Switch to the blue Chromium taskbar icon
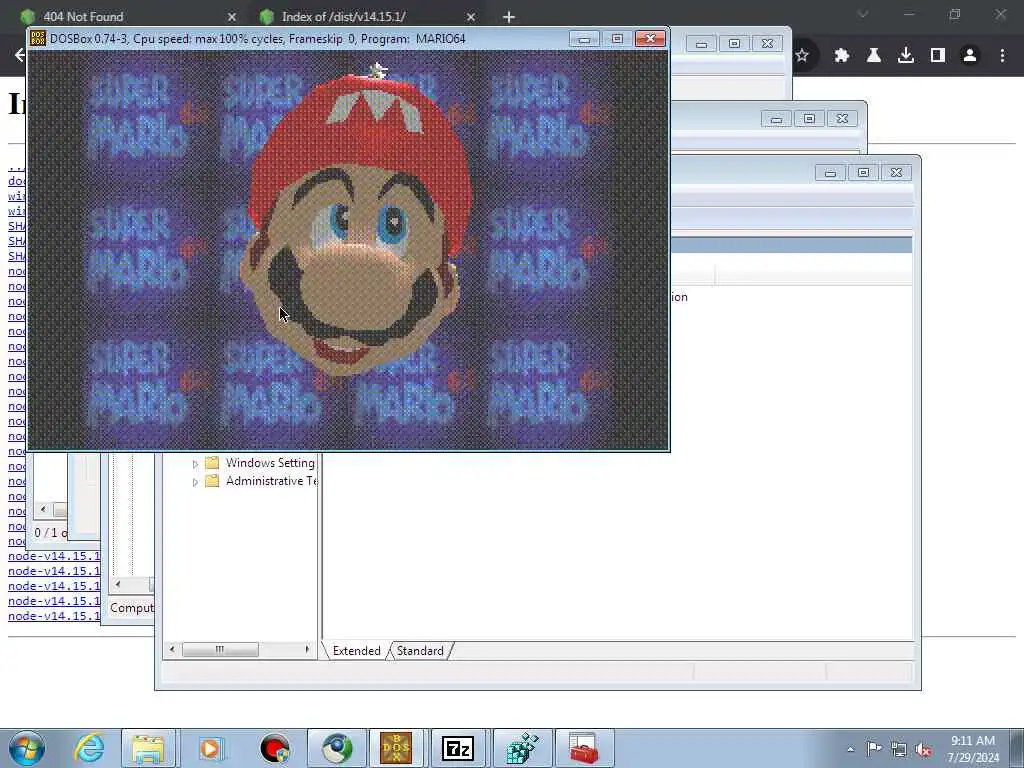Screen dimensions: 1024x768 pos(336,748)
